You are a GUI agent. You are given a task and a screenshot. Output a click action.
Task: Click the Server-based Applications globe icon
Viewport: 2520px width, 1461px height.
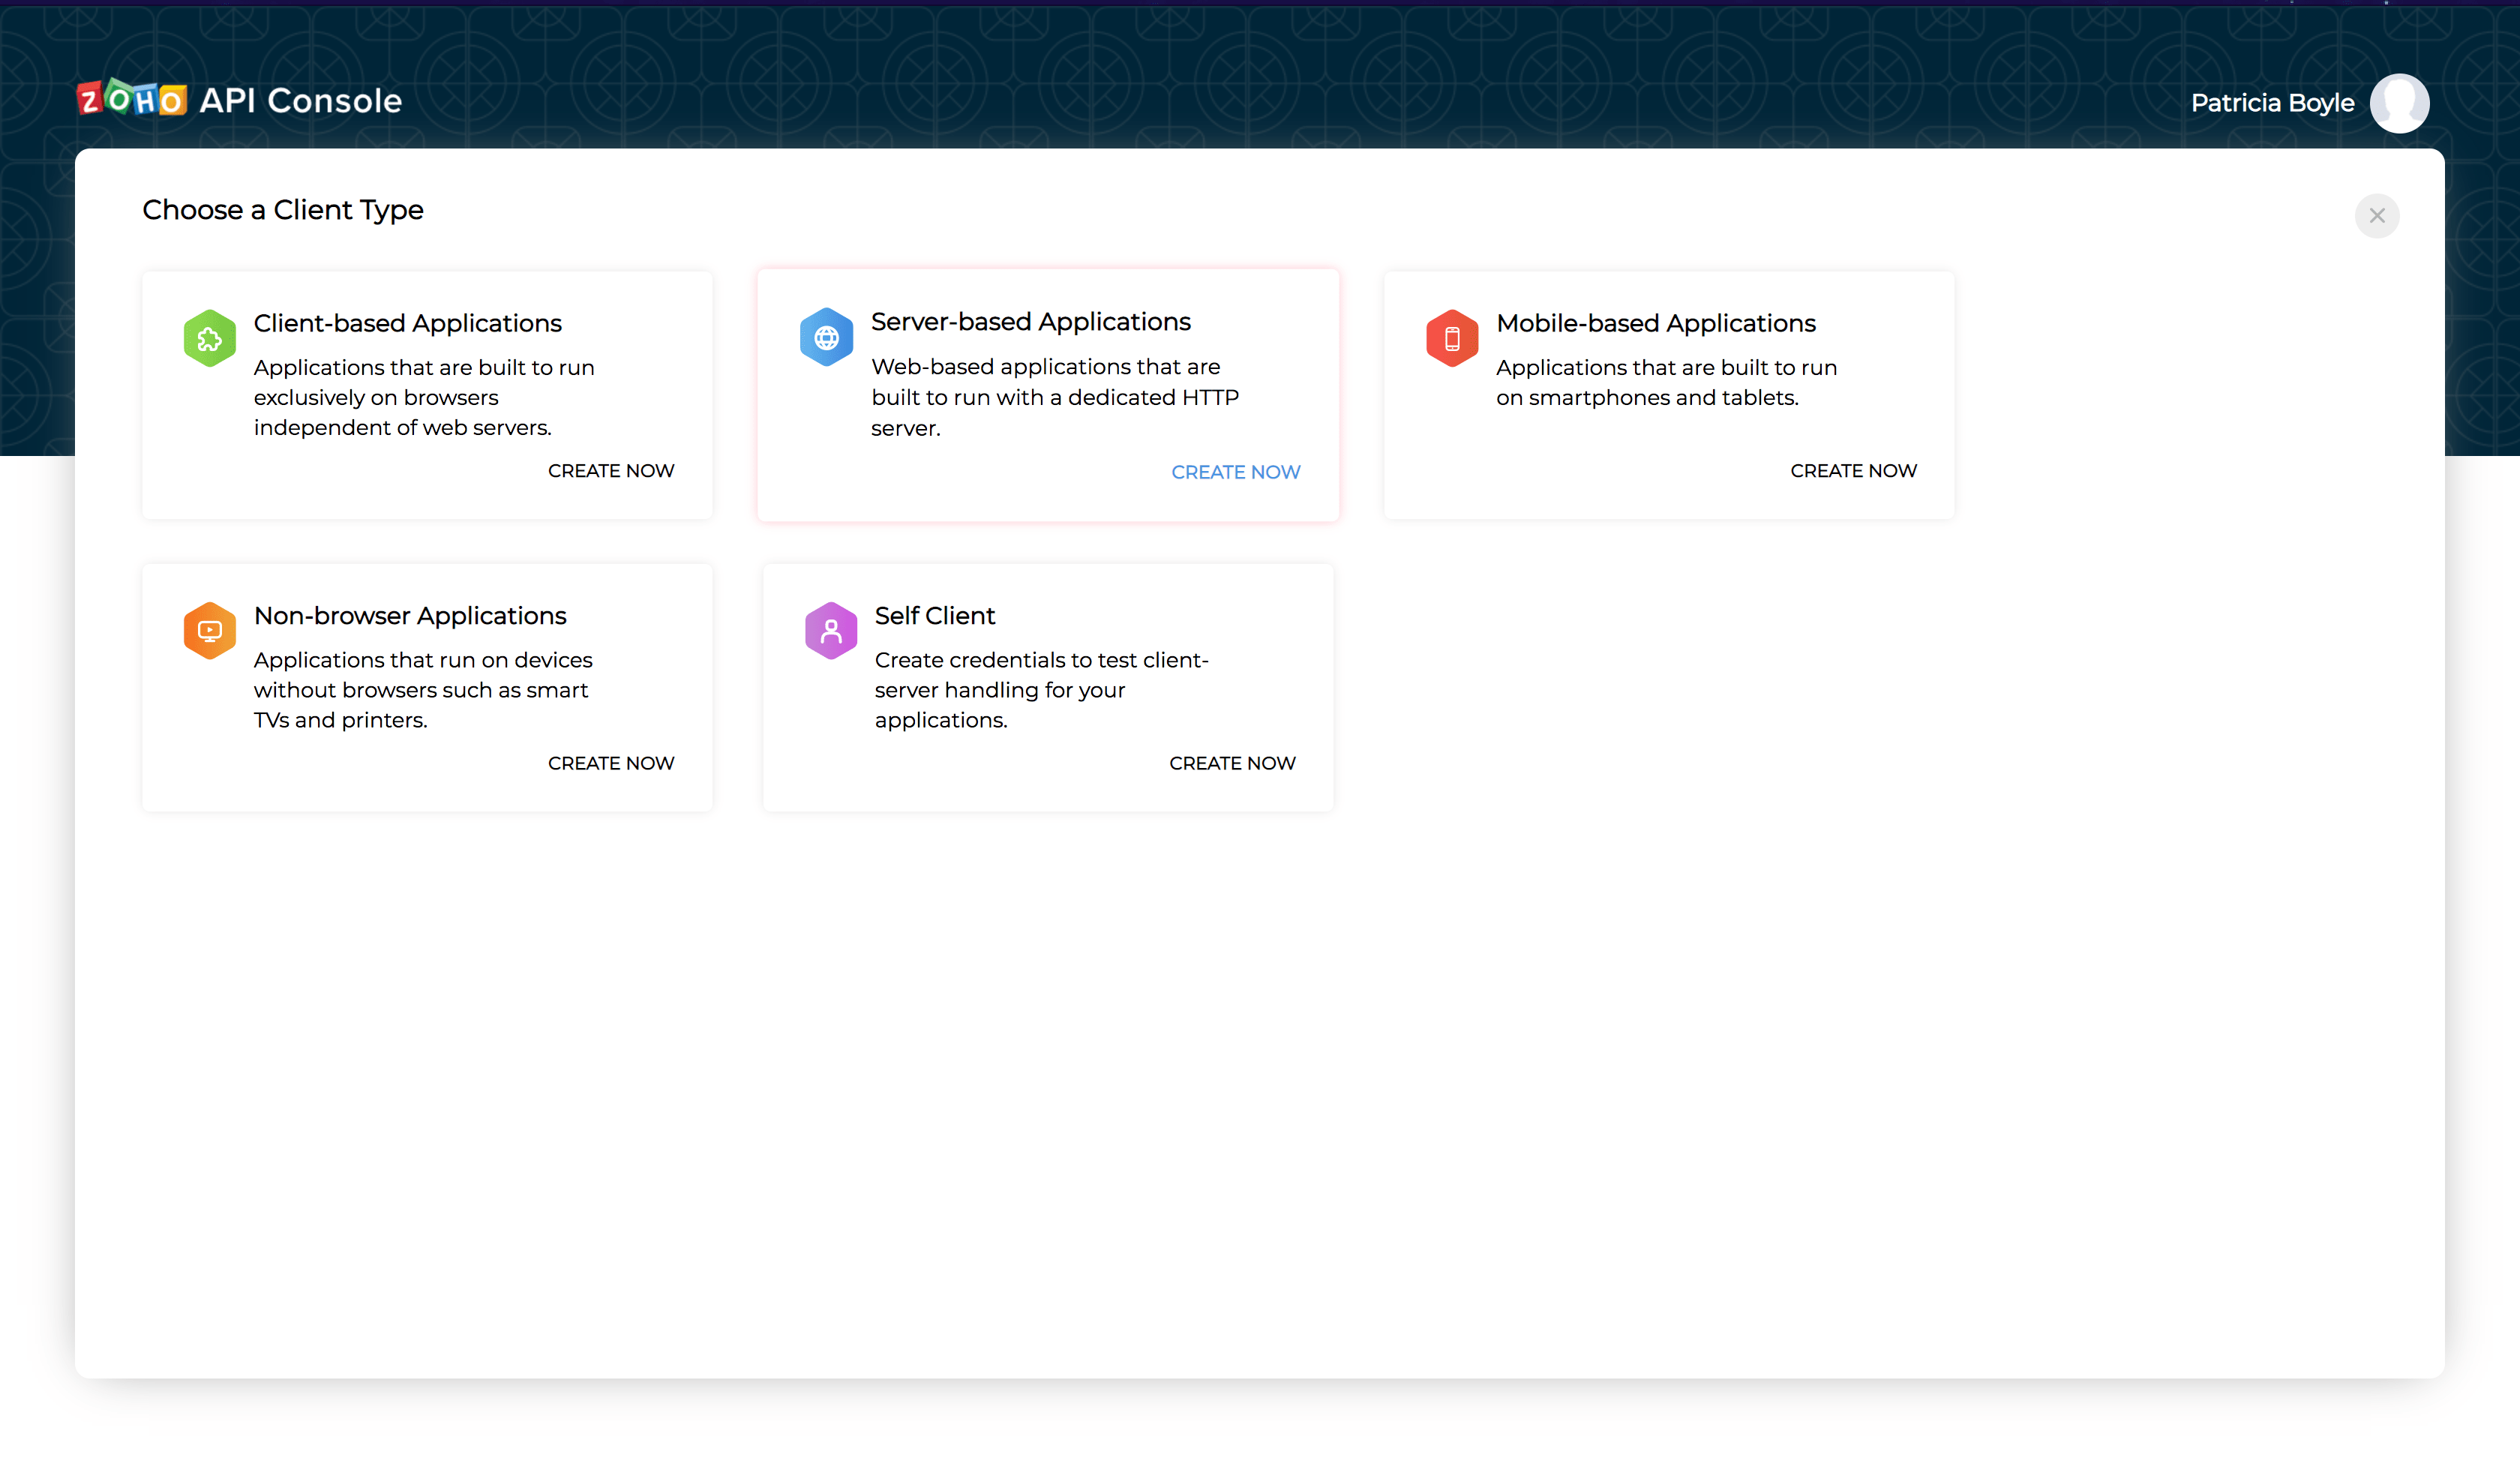[x=826, y=337]
